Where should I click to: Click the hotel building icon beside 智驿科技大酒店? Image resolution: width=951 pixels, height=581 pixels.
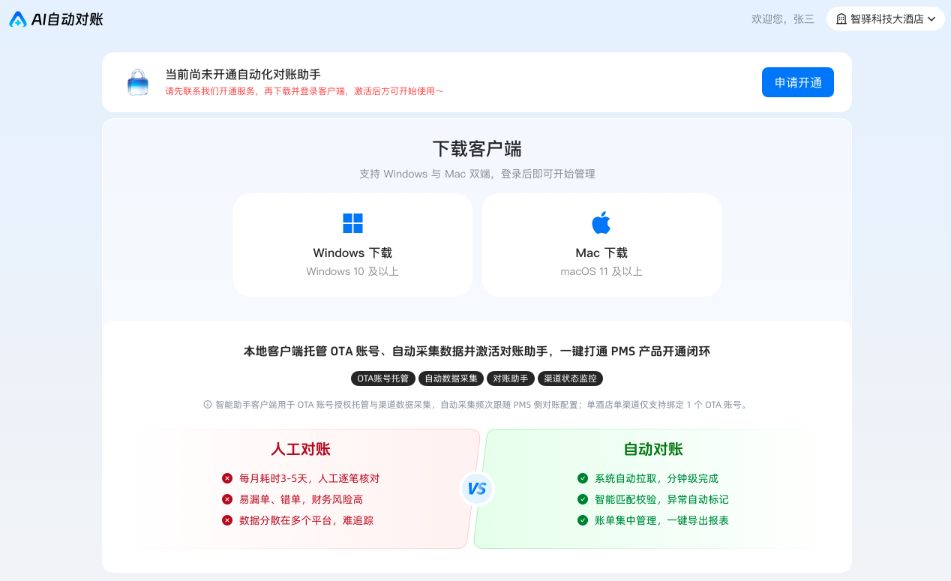(841, 19)
